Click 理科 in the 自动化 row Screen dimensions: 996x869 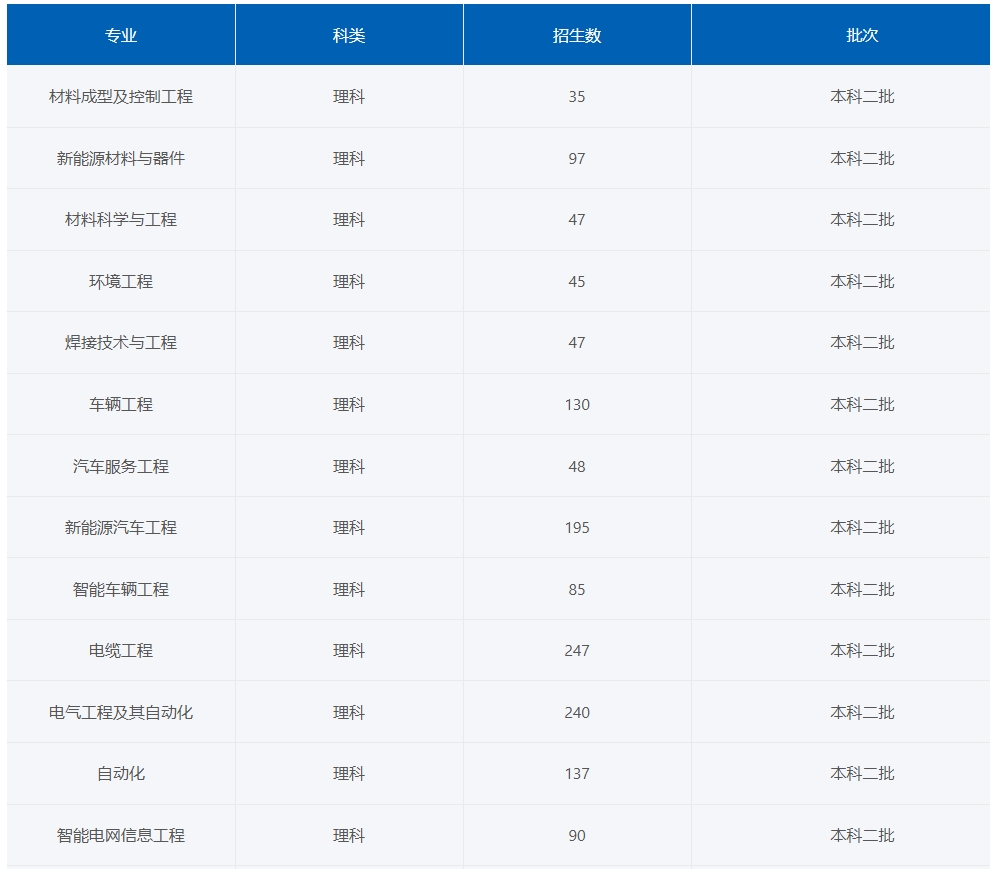tap(349, 774)
